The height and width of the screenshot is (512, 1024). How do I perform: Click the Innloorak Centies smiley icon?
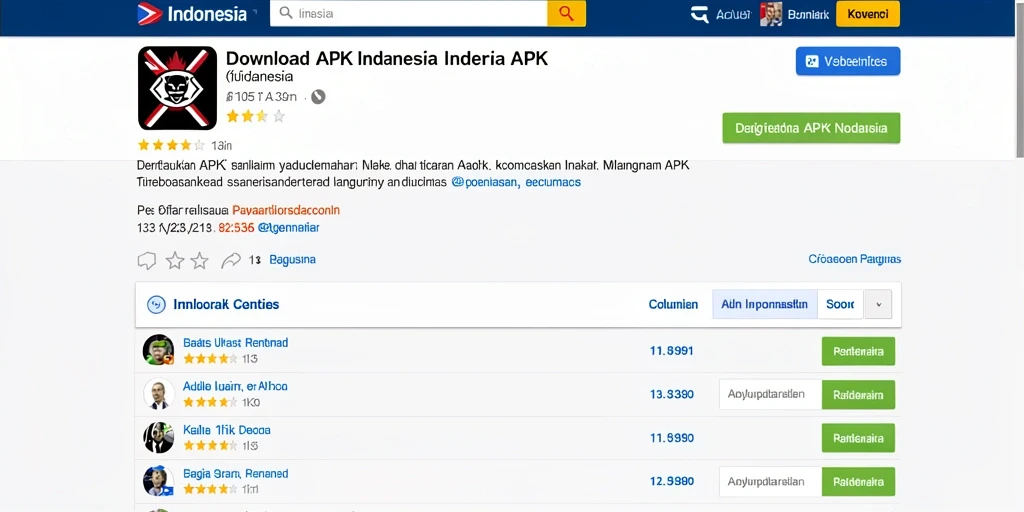[x=156, y=304]
